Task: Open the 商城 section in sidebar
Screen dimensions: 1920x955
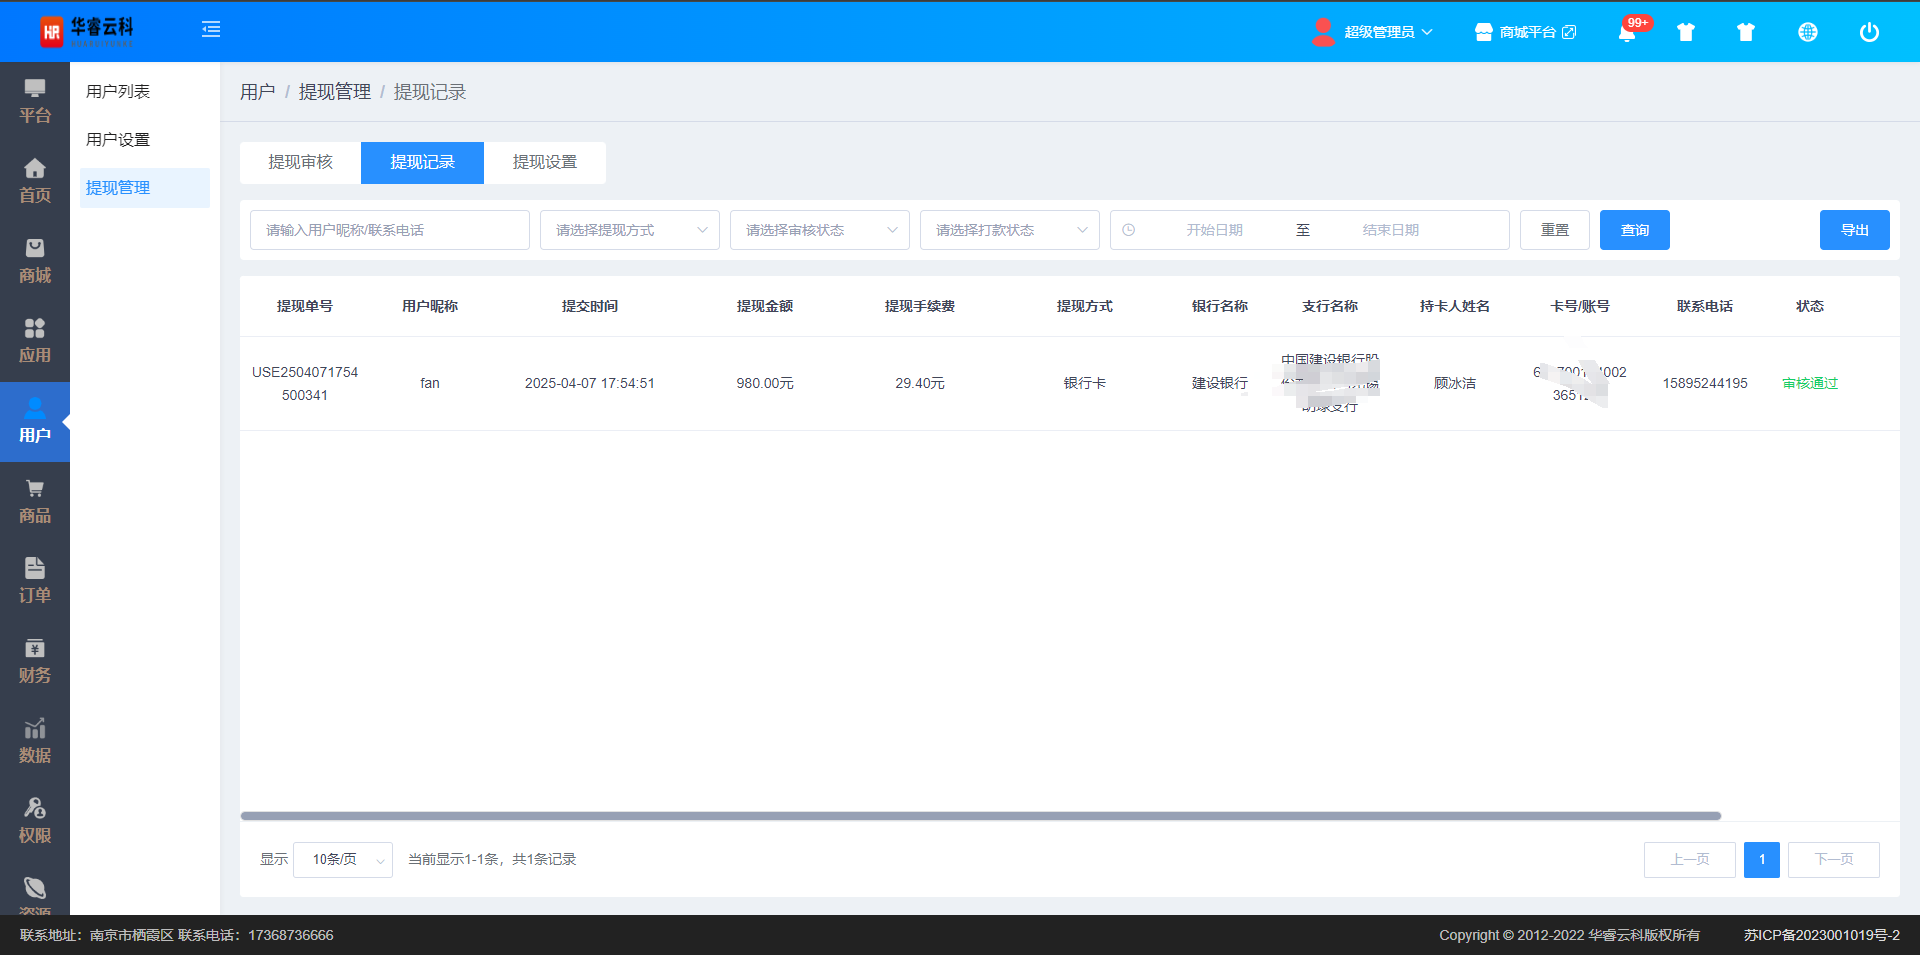Action: (x=35, y=261)
